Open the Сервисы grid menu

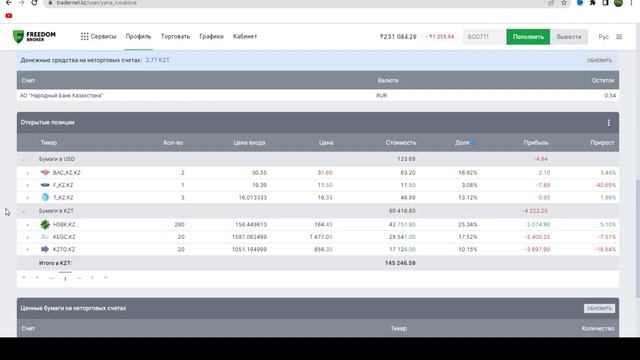pyautogui.click(x=98, y=36)
